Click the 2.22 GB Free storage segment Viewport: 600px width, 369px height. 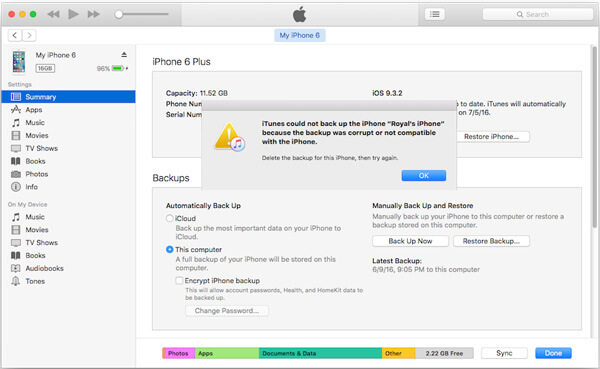click(x=444, y=353)
